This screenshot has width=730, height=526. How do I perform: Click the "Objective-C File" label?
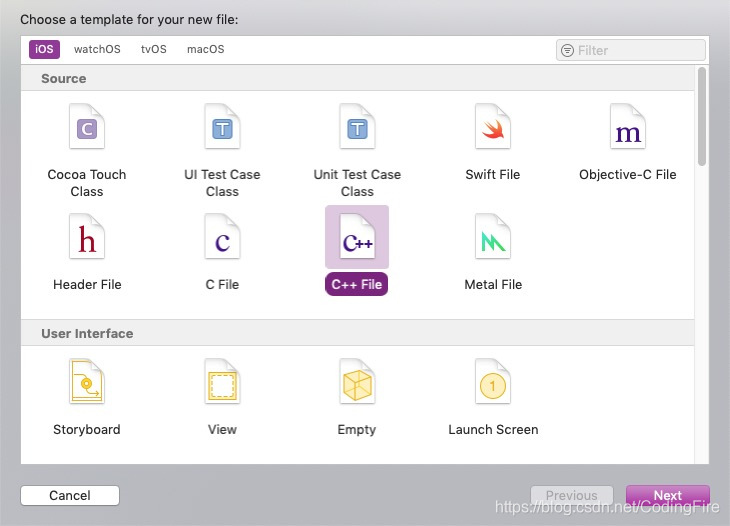pyautogui.click(x=628, y=175)
